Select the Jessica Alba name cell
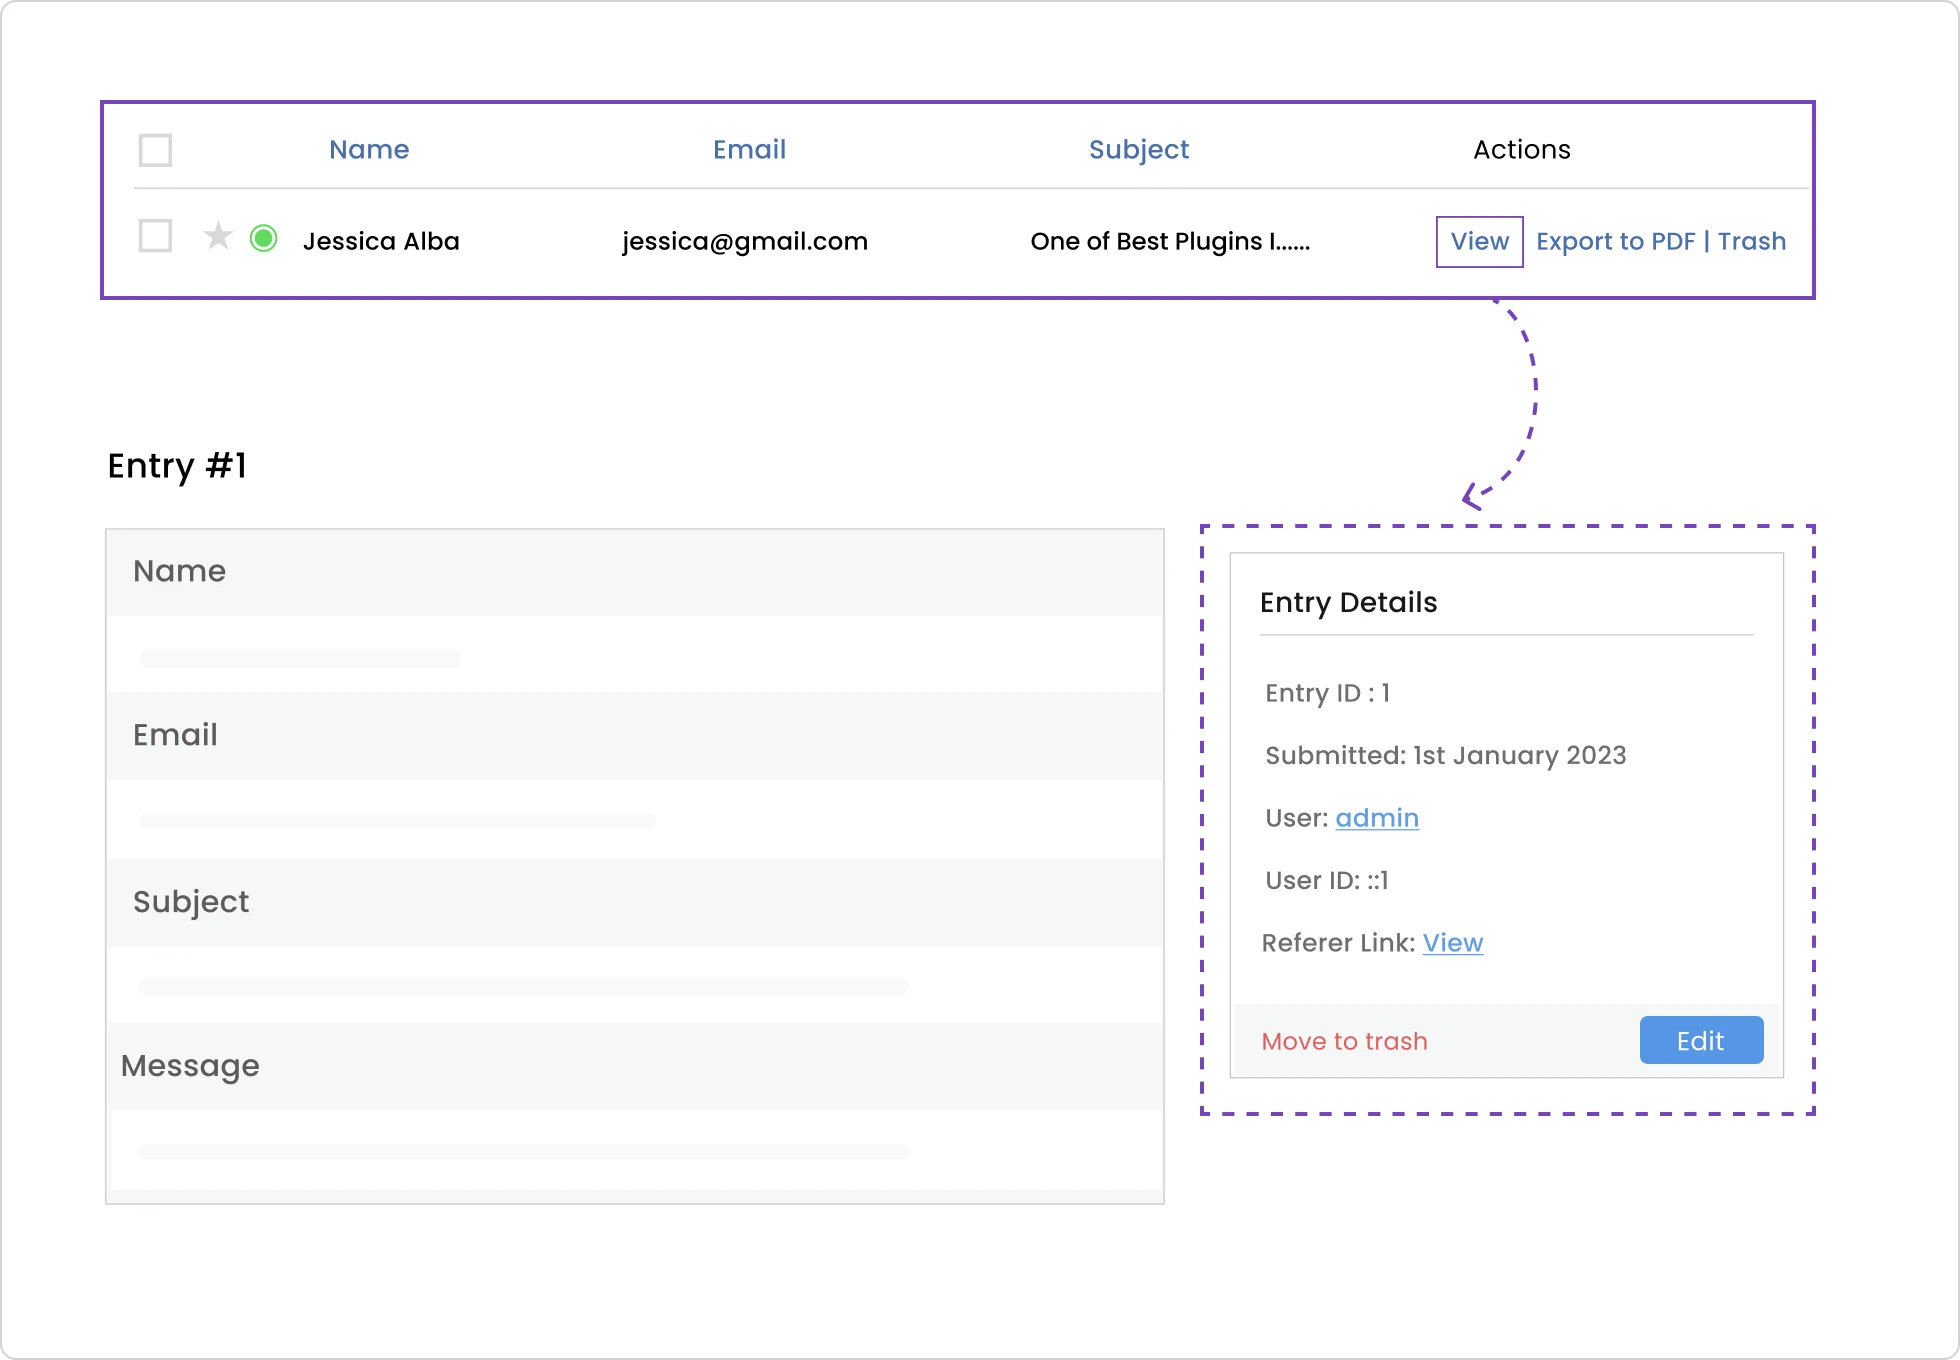Image resolution: width=1960 pixels, height=1360 pixels. tap(381, 241)
